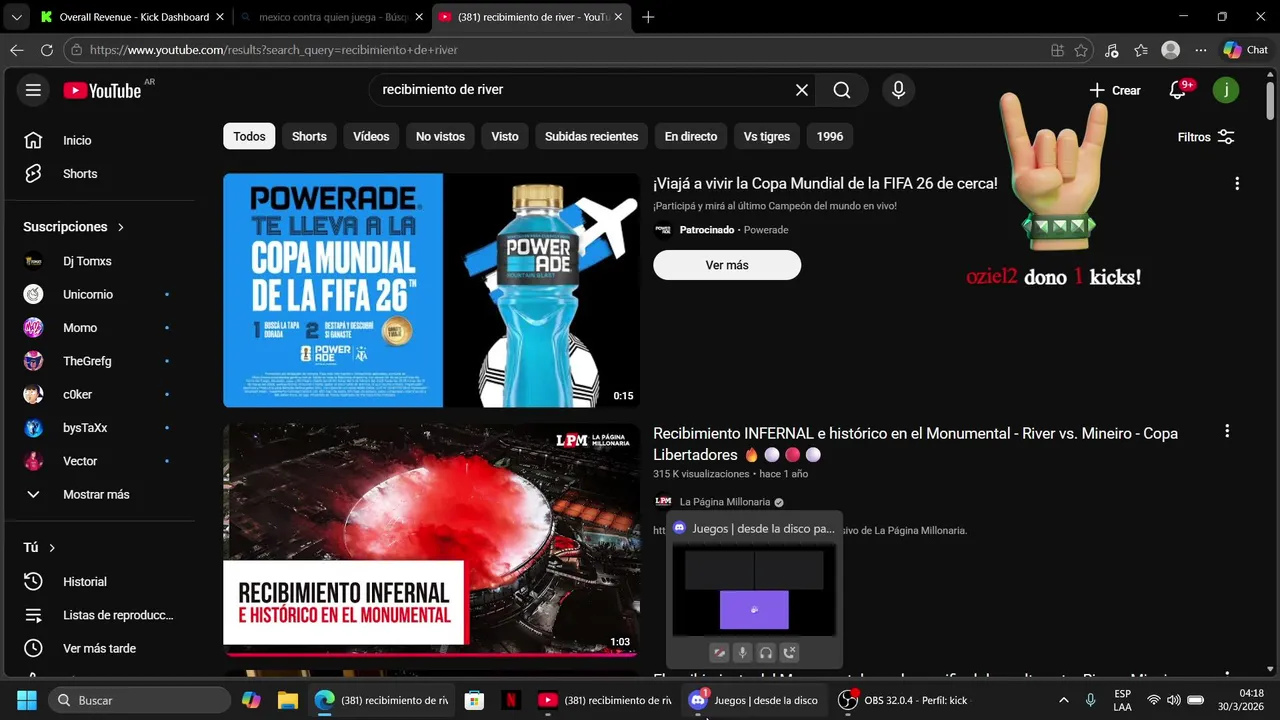Select the Shorts filter chip
1280x720 pixels.
309,136
